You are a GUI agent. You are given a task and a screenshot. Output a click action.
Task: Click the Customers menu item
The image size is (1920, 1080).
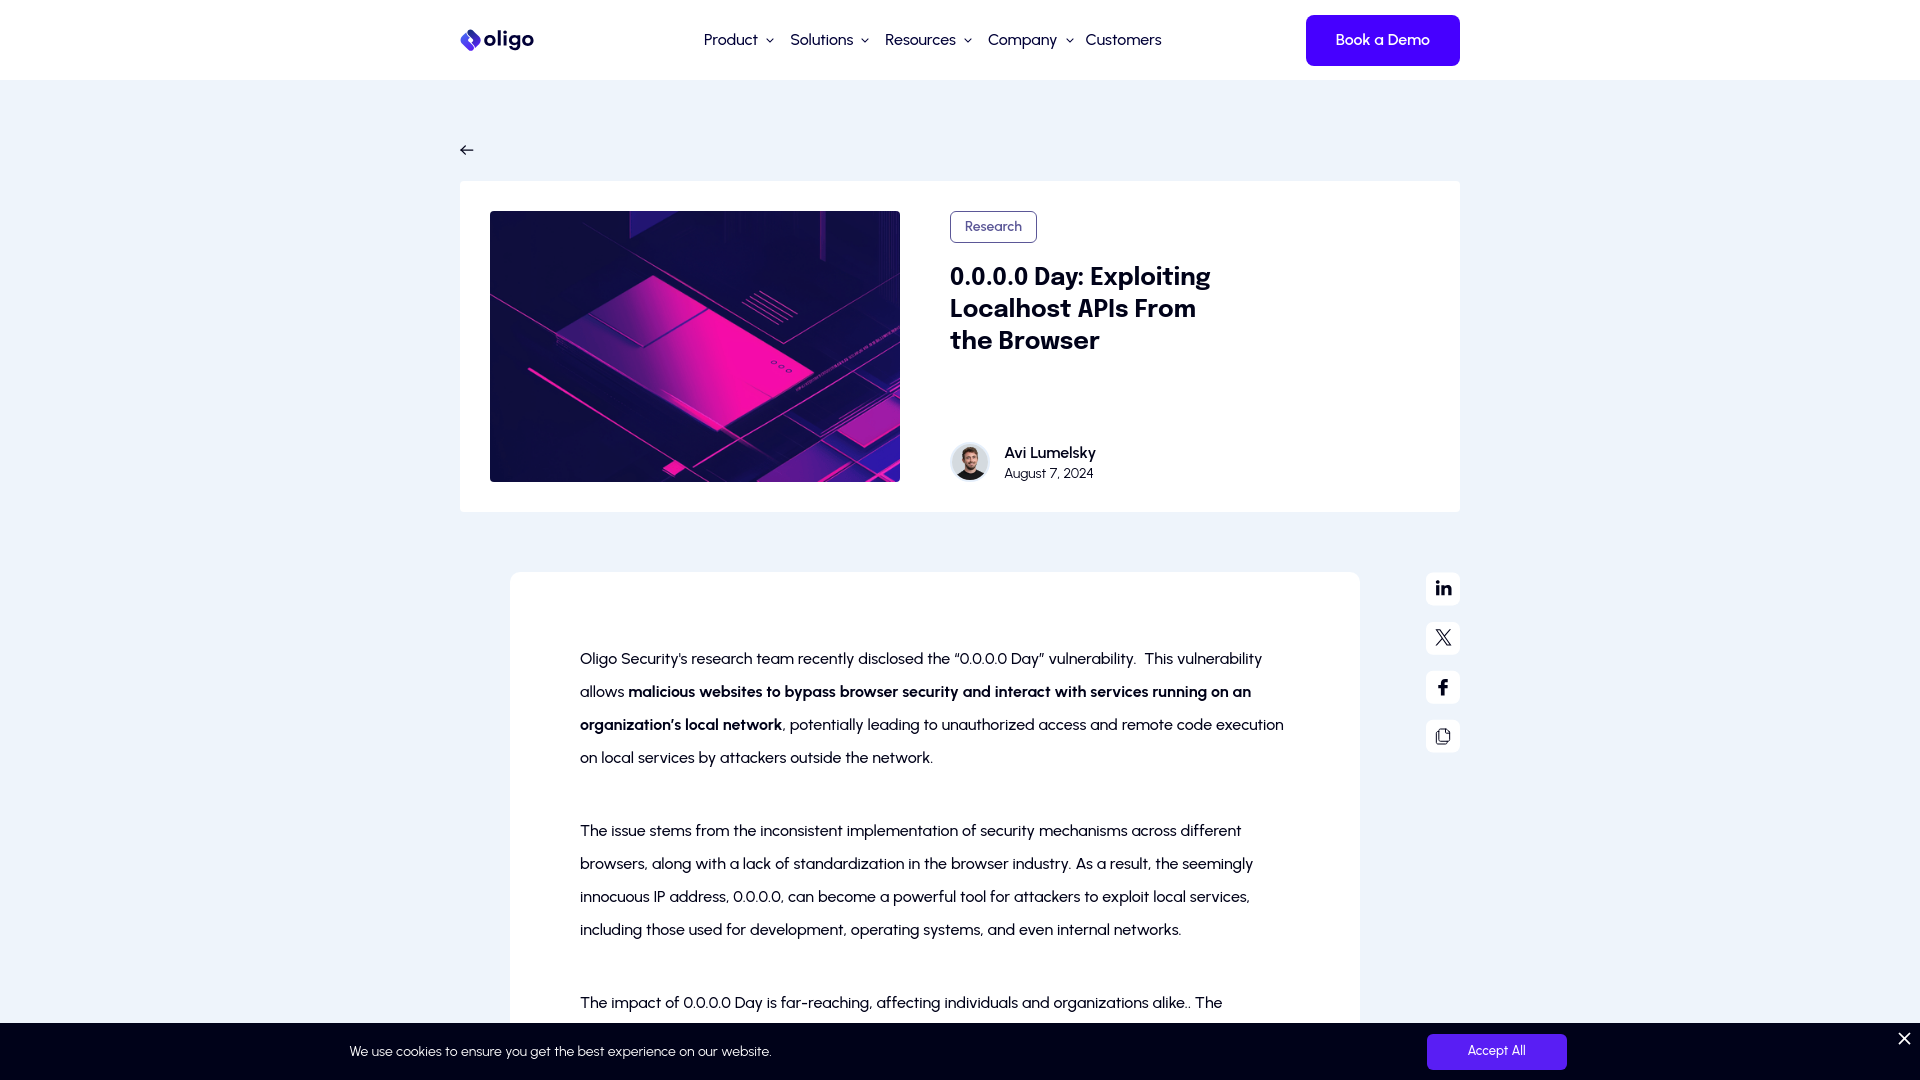click(1124, 40)
